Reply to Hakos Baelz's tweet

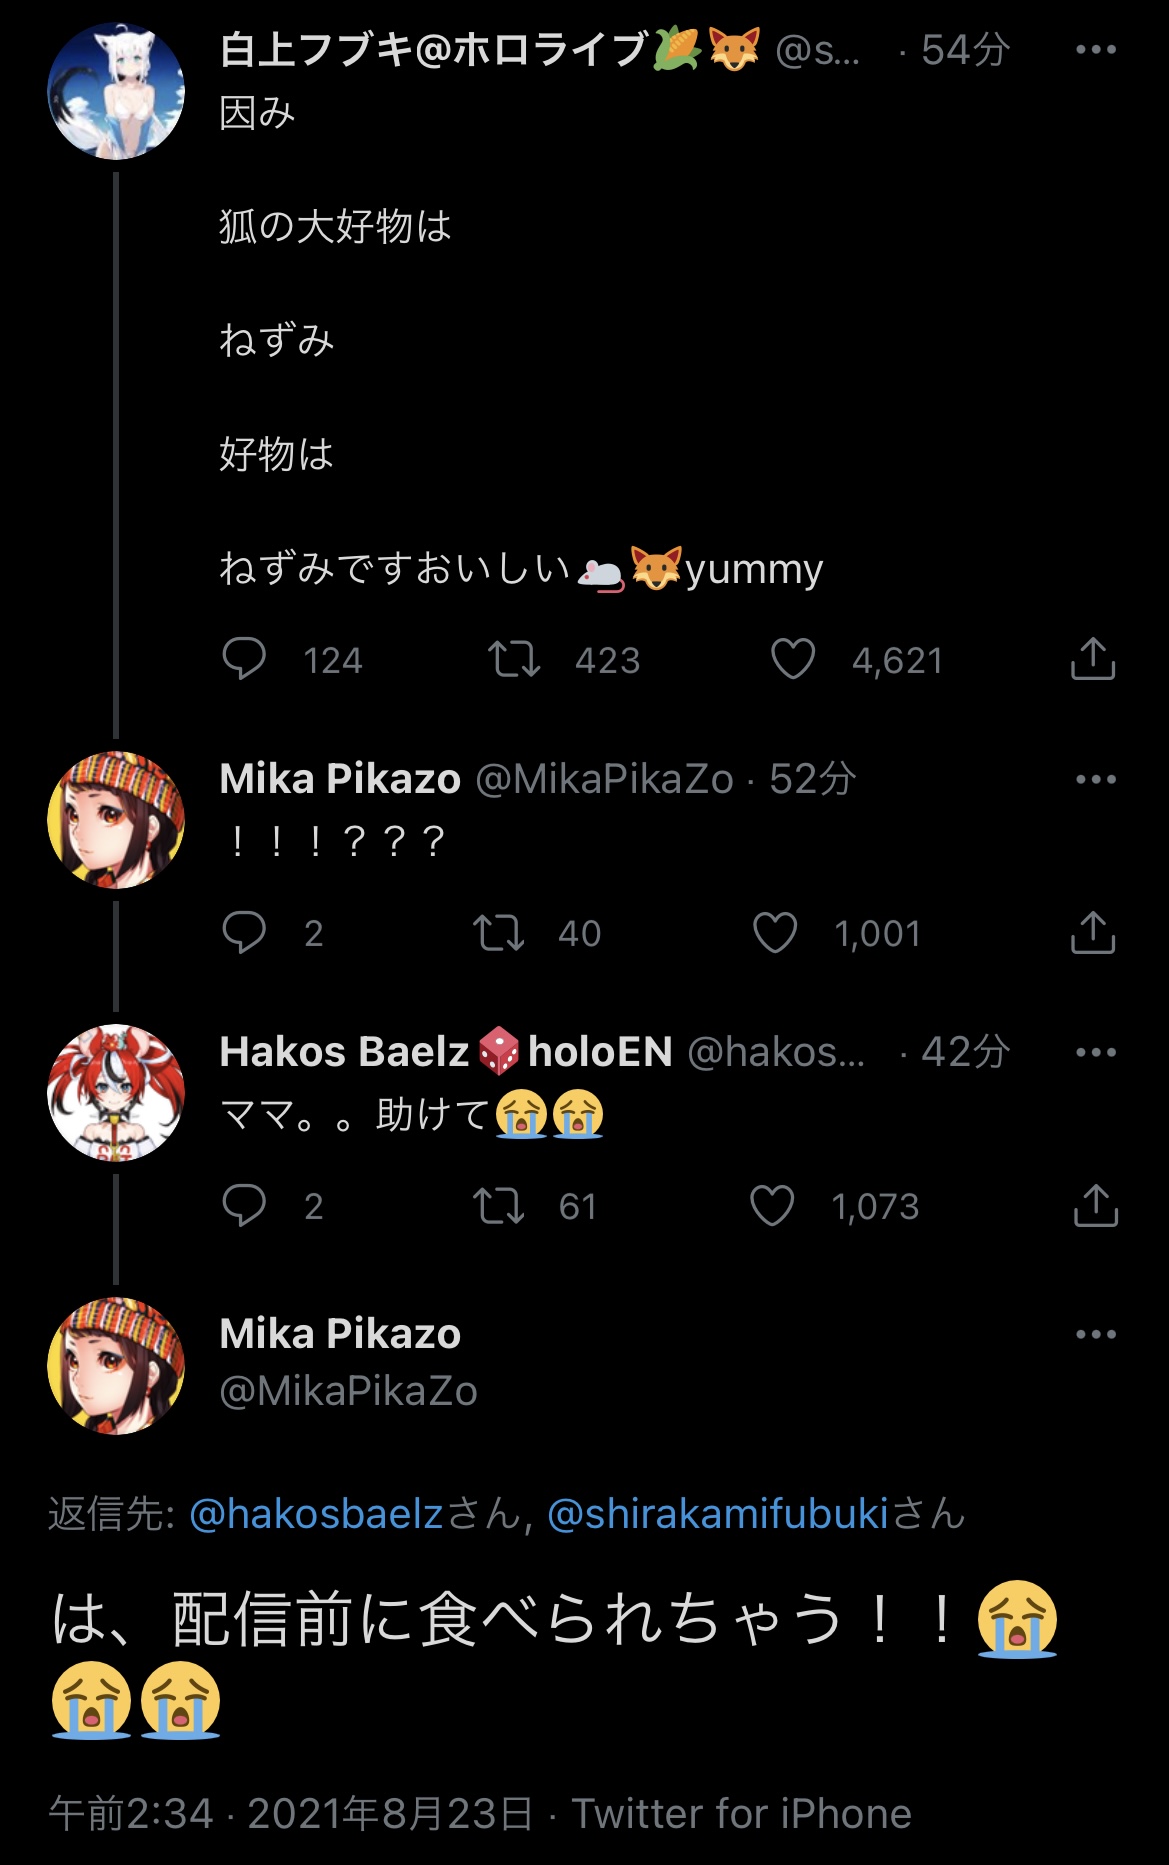tap(244, 1205)
